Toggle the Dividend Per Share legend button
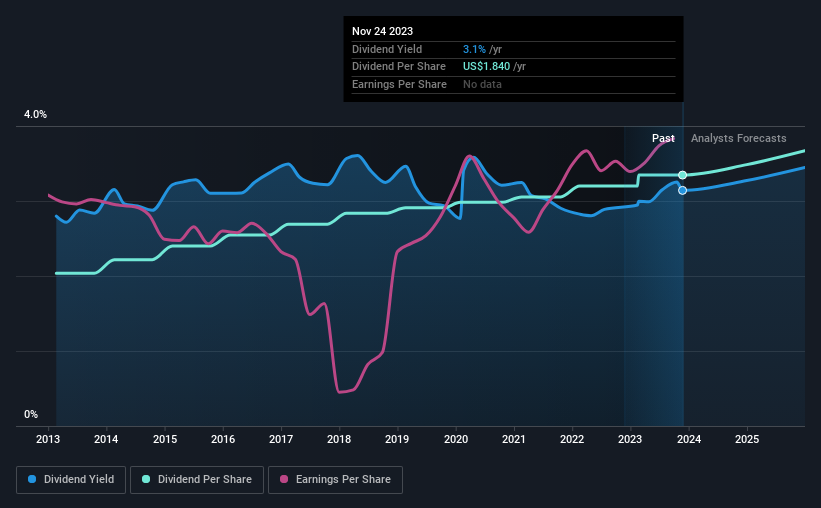Screen dimensions: 821x508 tap(197, 480)
